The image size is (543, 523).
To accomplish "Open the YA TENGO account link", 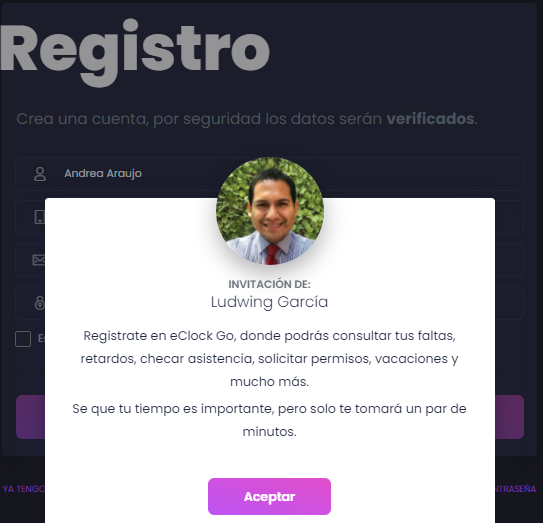I will coord(24,489).
